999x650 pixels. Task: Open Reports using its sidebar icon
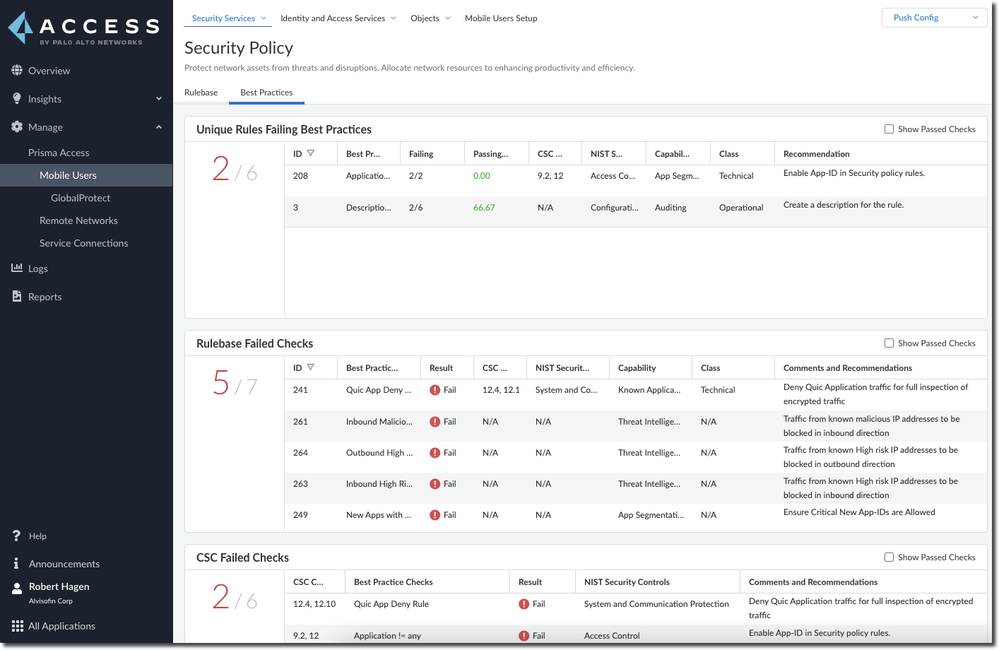17,296
